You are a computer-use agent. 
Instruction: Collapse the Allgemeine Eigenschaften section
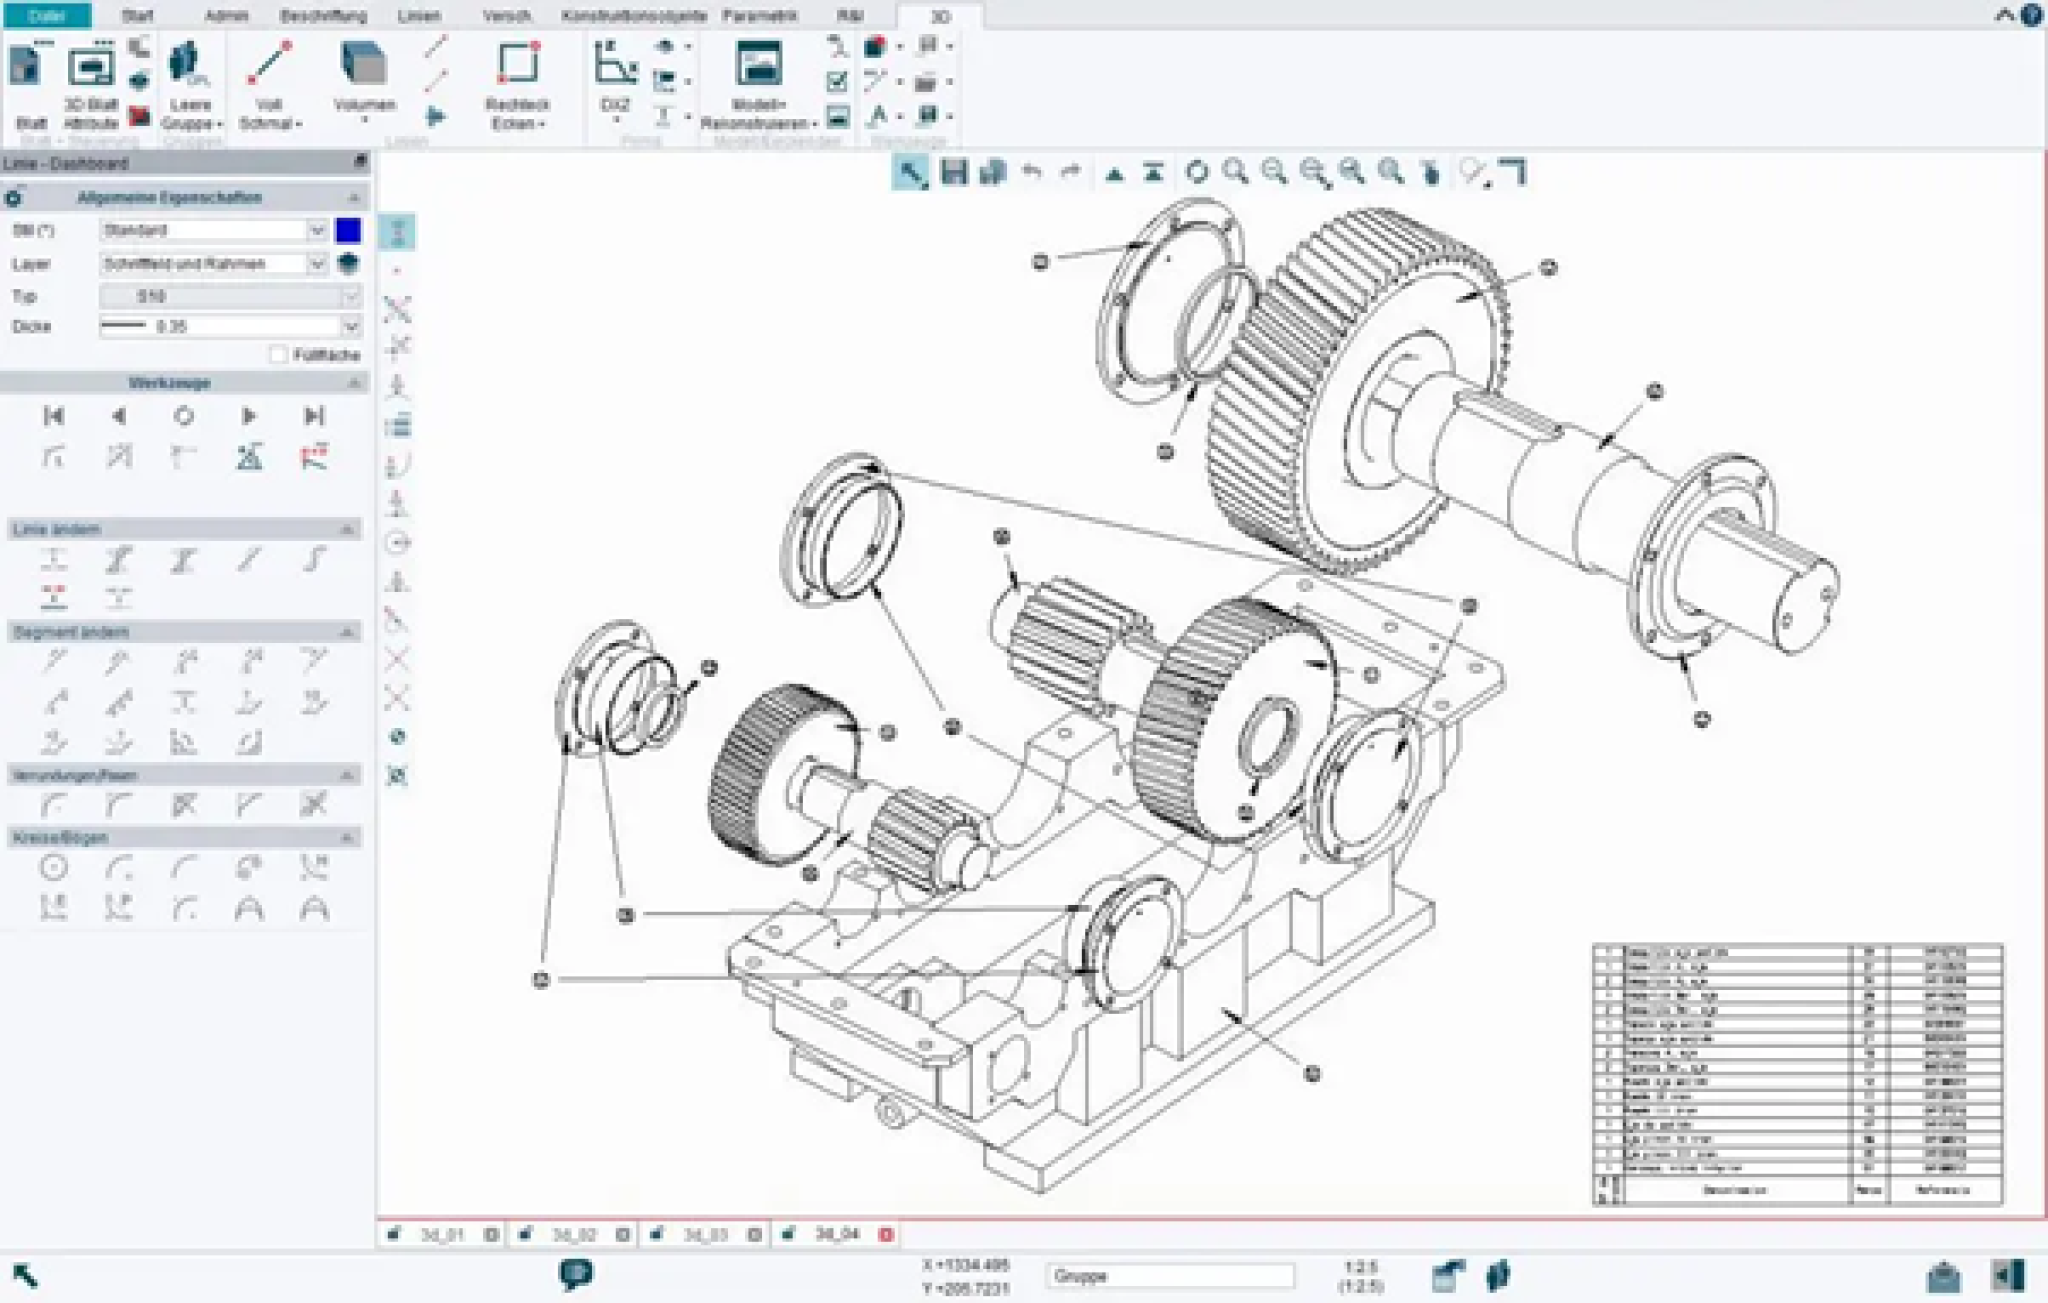point(356,197)
